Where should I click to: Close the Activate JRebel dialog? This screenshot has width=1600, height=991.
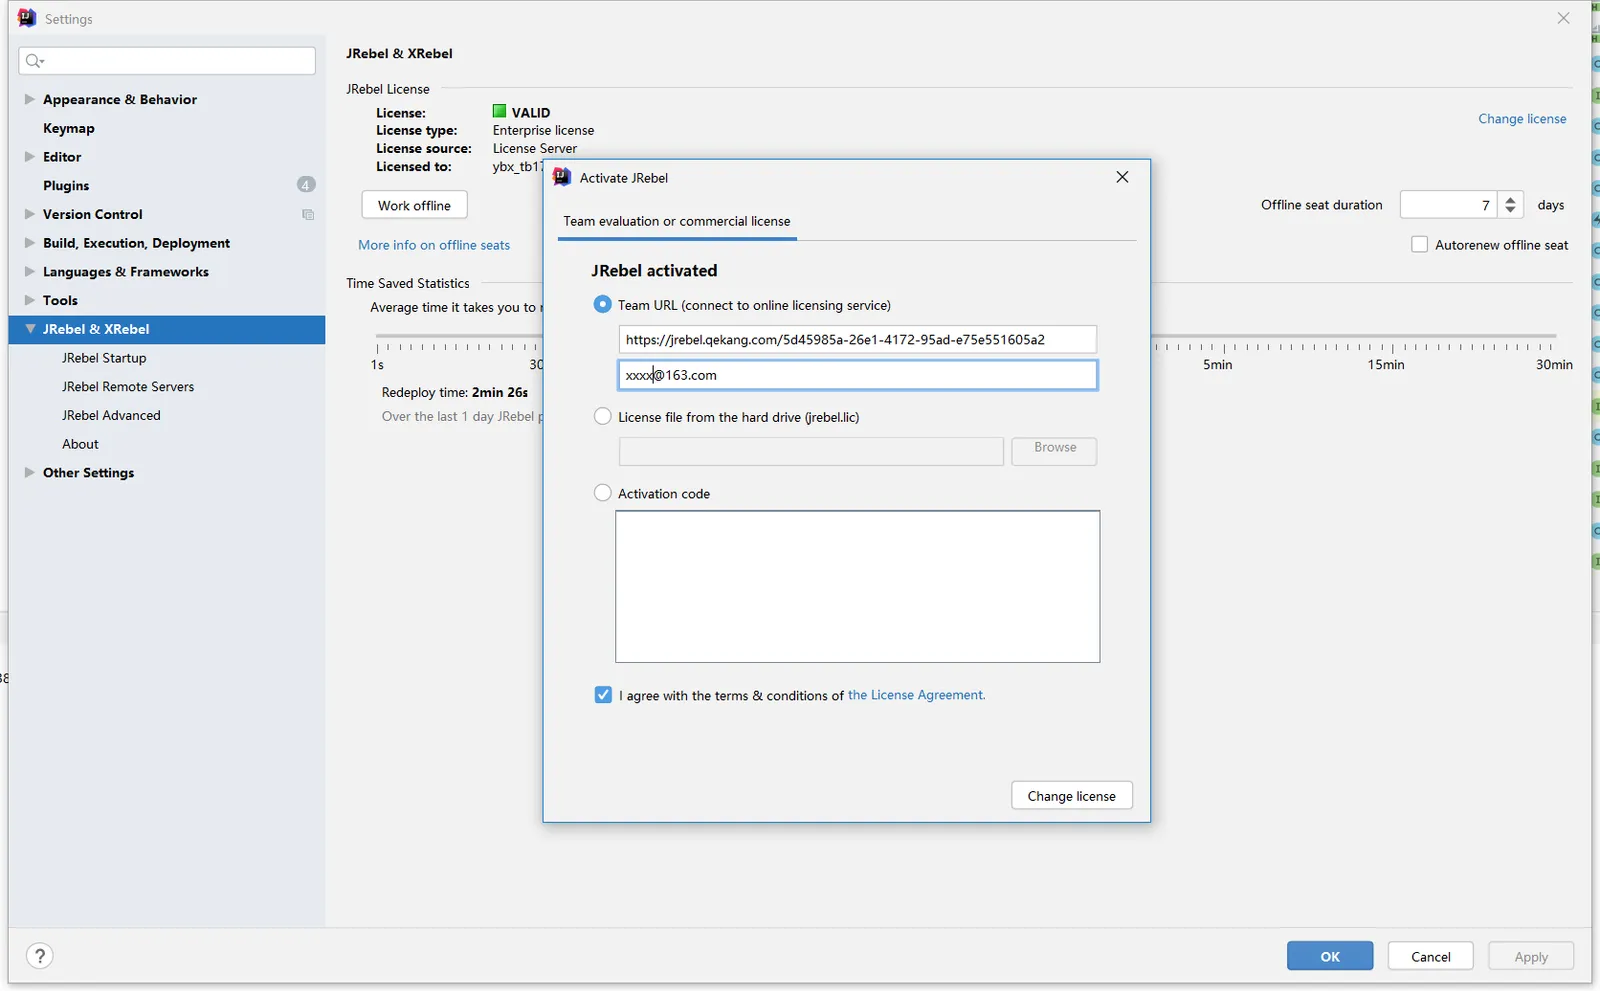(1122, 177)
